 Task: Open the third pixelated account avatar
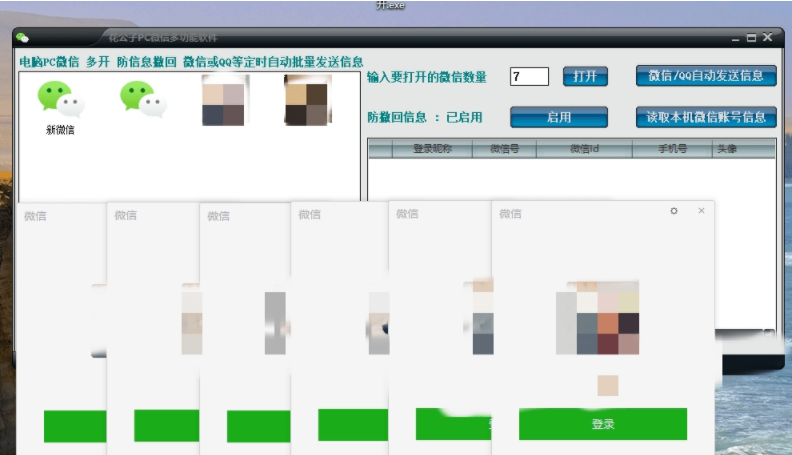[223, 100]
